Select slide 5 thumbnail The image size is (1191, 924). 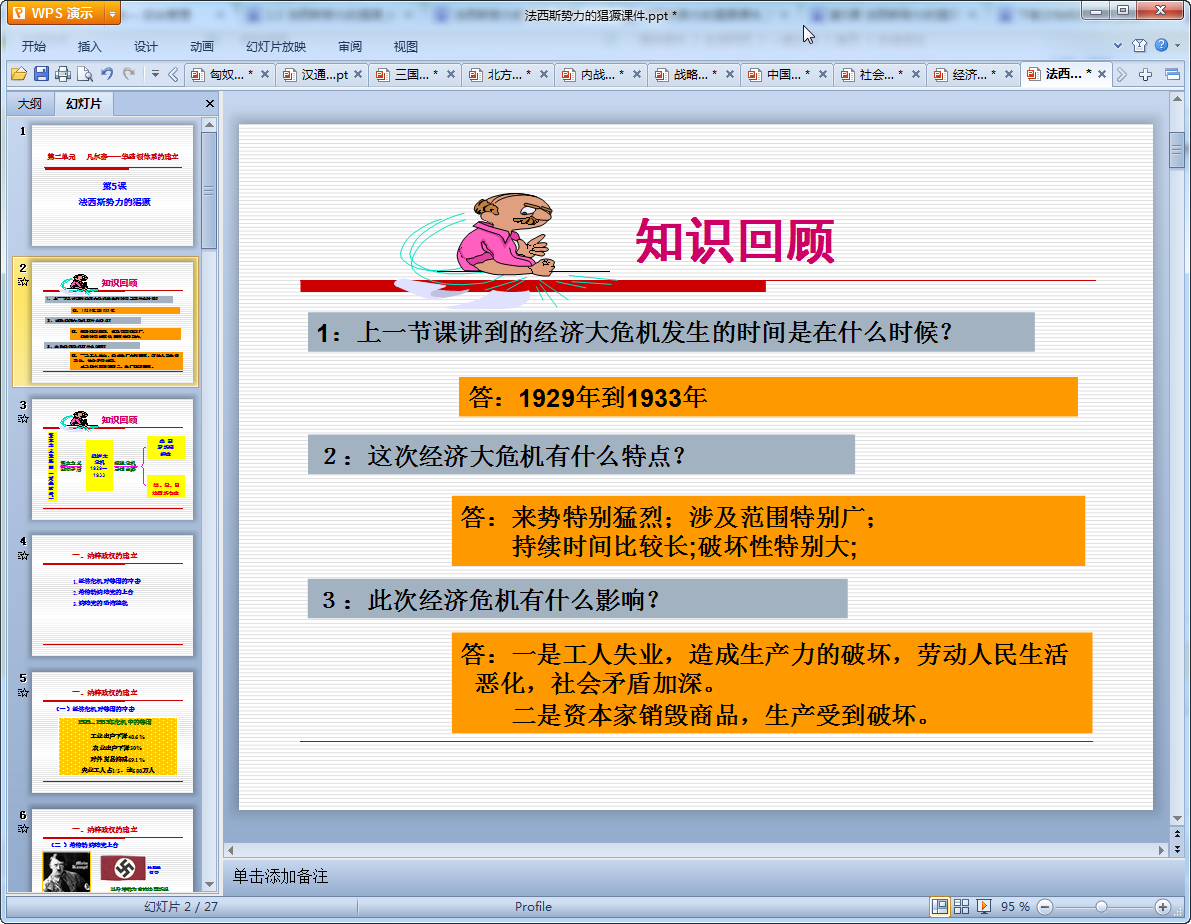click(112, 733)
